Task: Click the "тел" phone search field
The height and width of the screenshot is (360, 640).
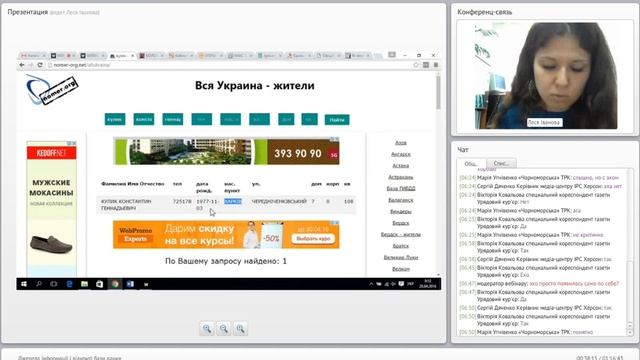Action: click(202, 120)
